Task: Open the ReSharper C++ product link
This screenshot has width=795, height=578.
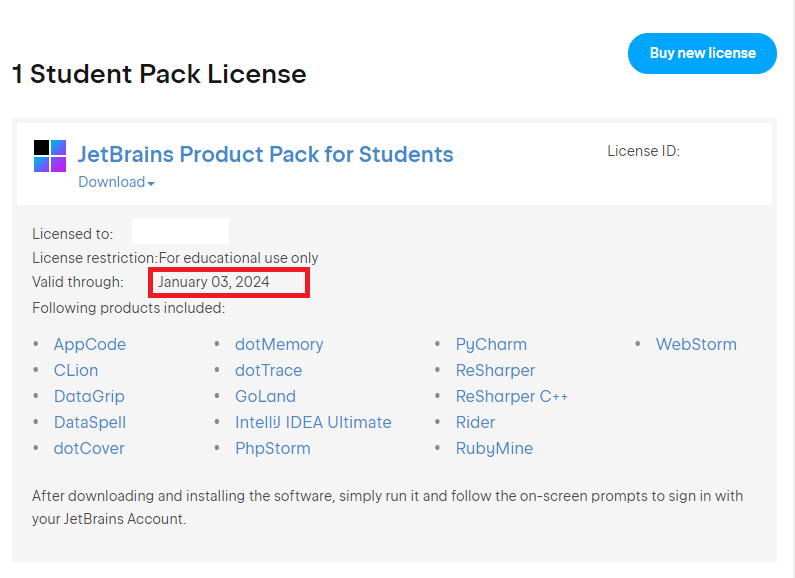Action: click(x=512, y=396)
